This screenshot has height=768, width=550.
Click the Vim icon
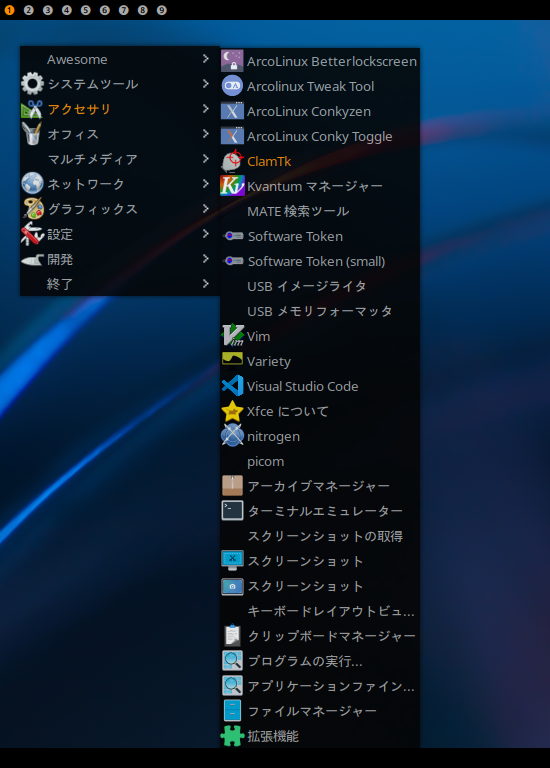232,336
